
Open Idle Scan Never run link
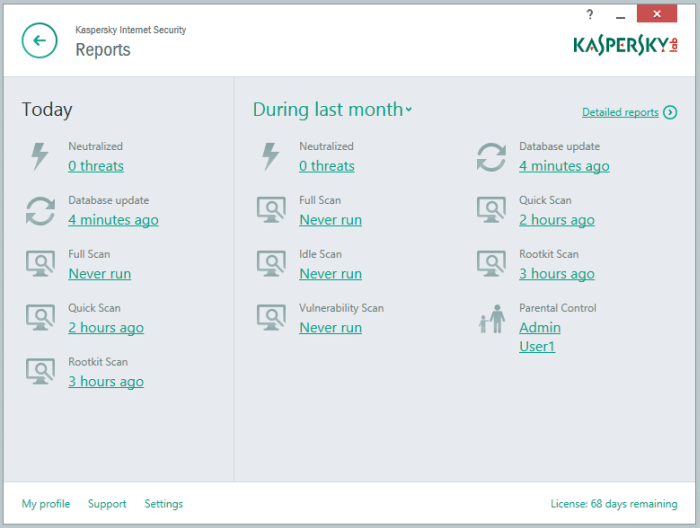[330, 274]
